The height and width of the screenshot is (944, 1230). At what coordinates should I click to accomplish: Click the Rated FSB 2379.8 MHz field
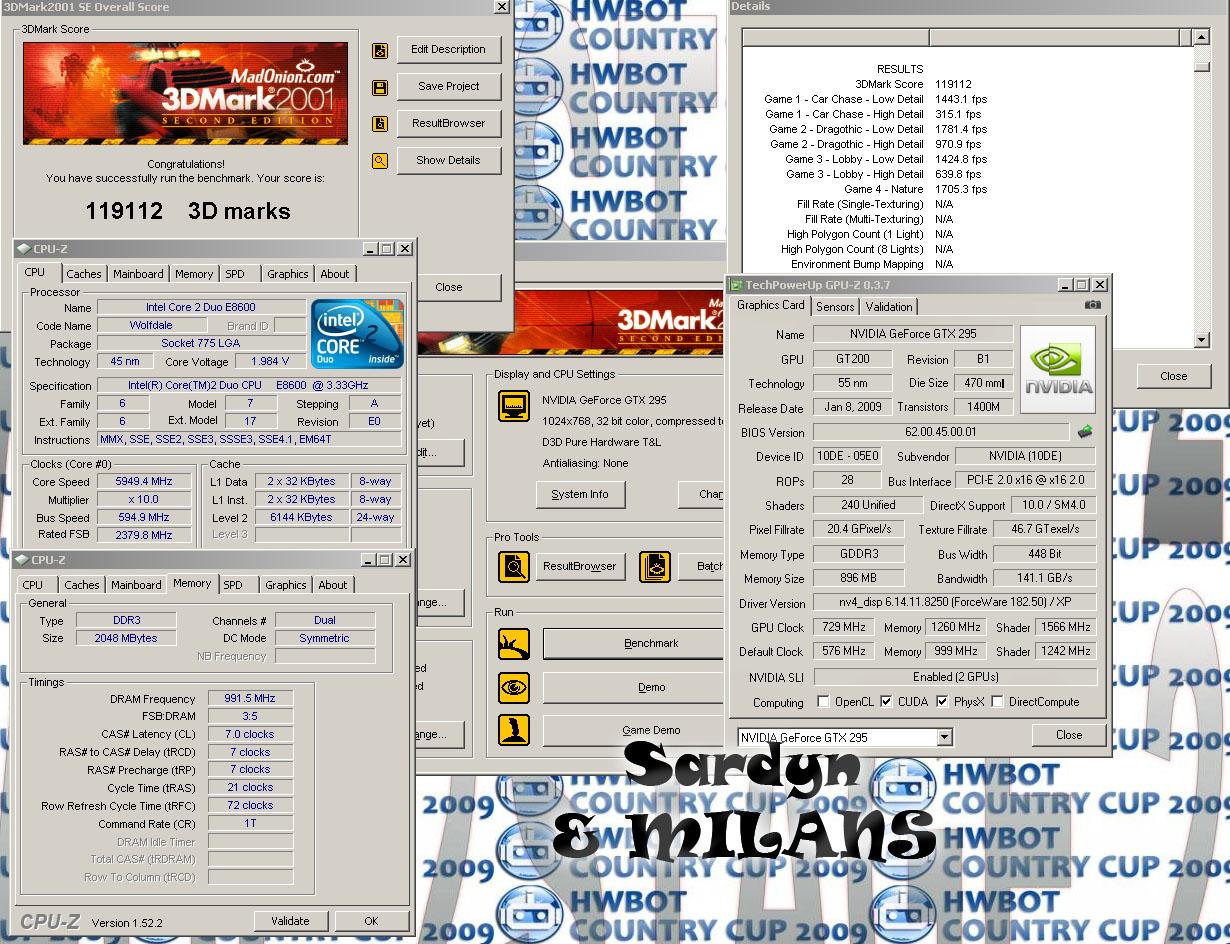[144, 535]
